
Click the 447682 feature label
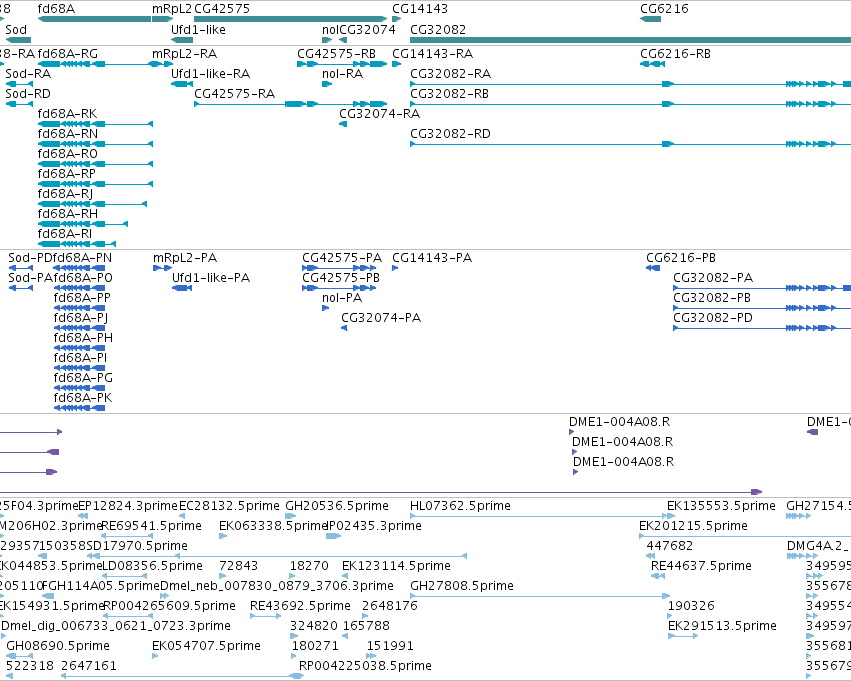click(670, 546)
